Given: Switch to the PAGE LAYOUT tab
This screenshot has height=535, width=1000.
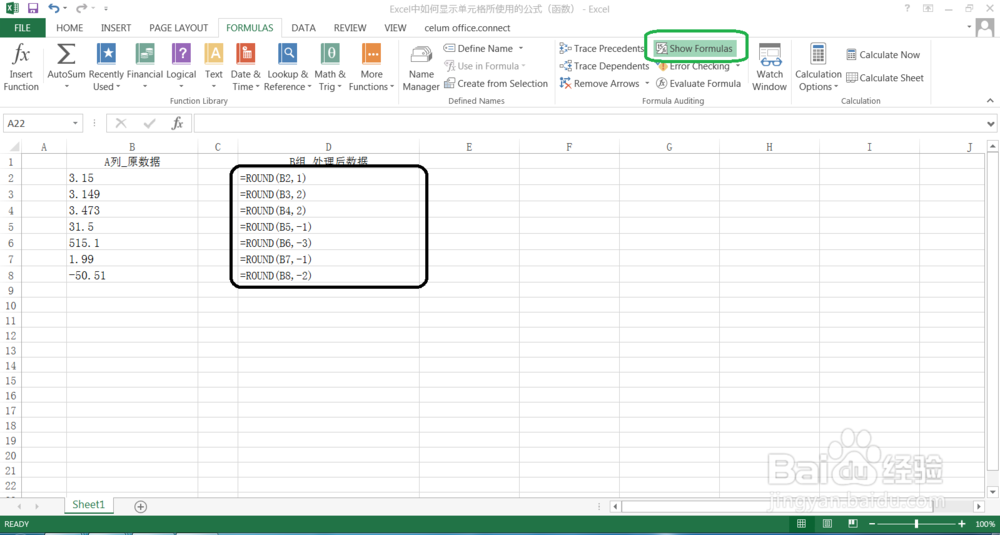Looking at the screenshot, I should tap(179, 28).
